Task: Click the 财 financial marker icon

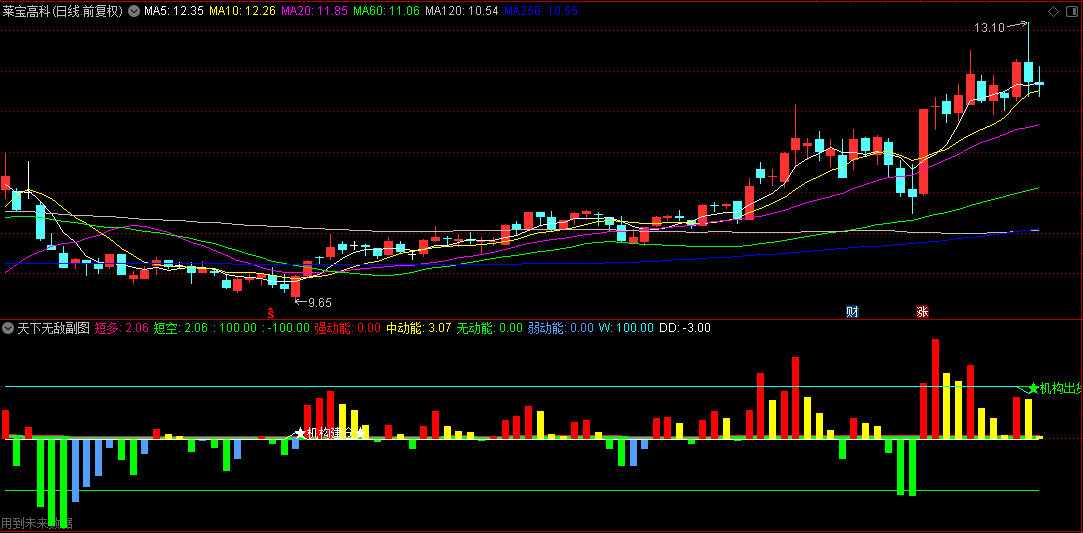Action: pos(852,311)
